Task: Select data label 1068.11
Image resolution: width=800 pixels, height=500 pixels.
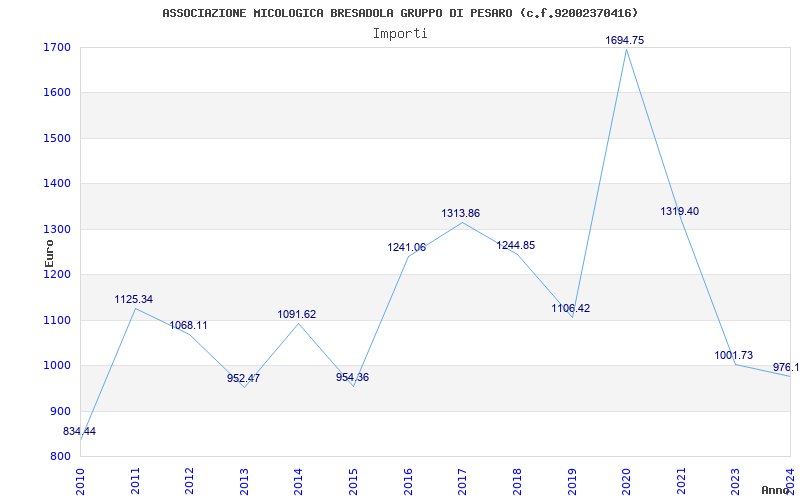Action: (x=188, y=326)
